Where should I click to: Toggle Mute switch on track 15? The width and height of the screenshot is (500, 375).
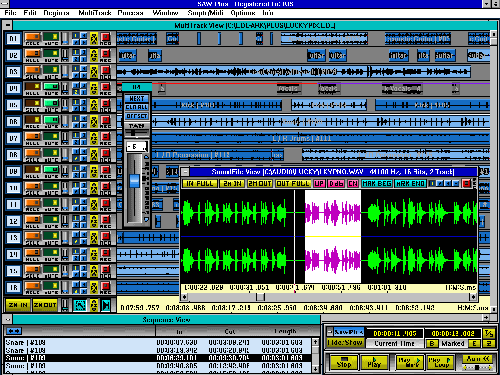click(51, 270)
